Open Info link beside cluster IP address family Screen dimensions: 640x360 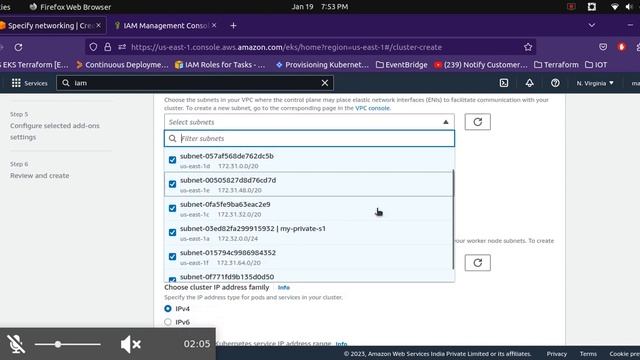[x=284, y=287]
